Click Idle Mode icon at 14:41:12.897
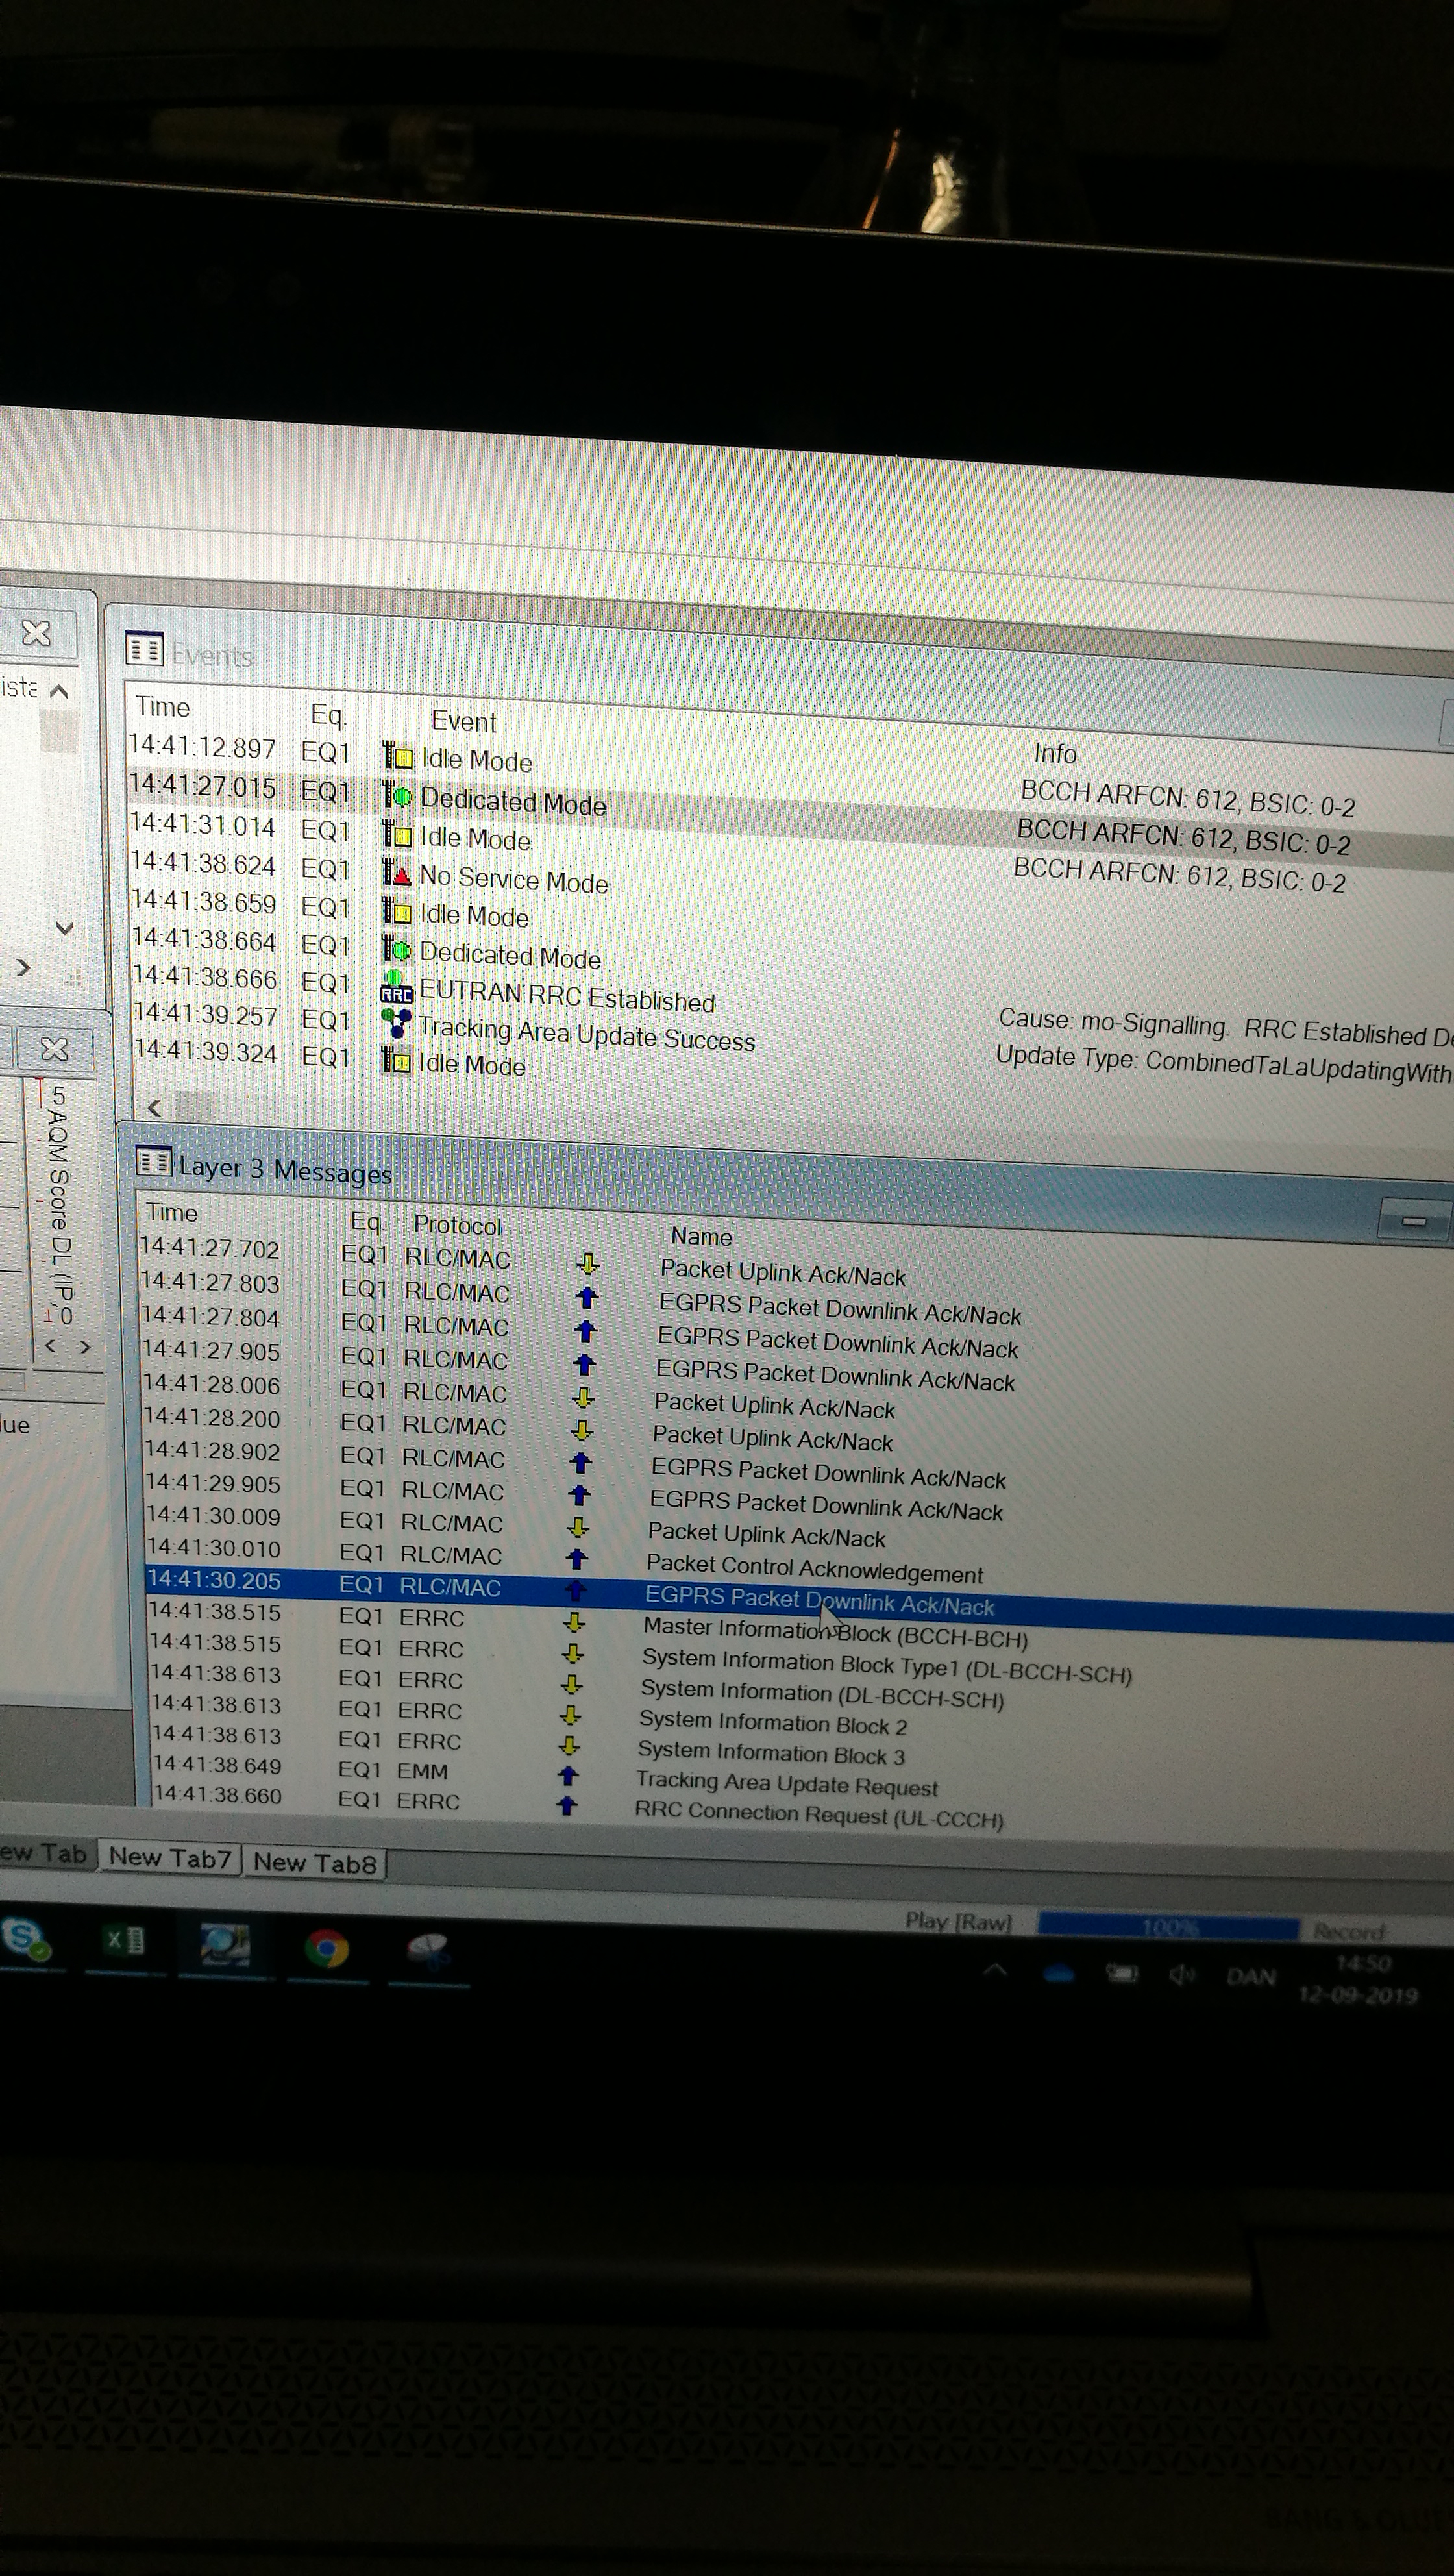 tap(397, 755)
